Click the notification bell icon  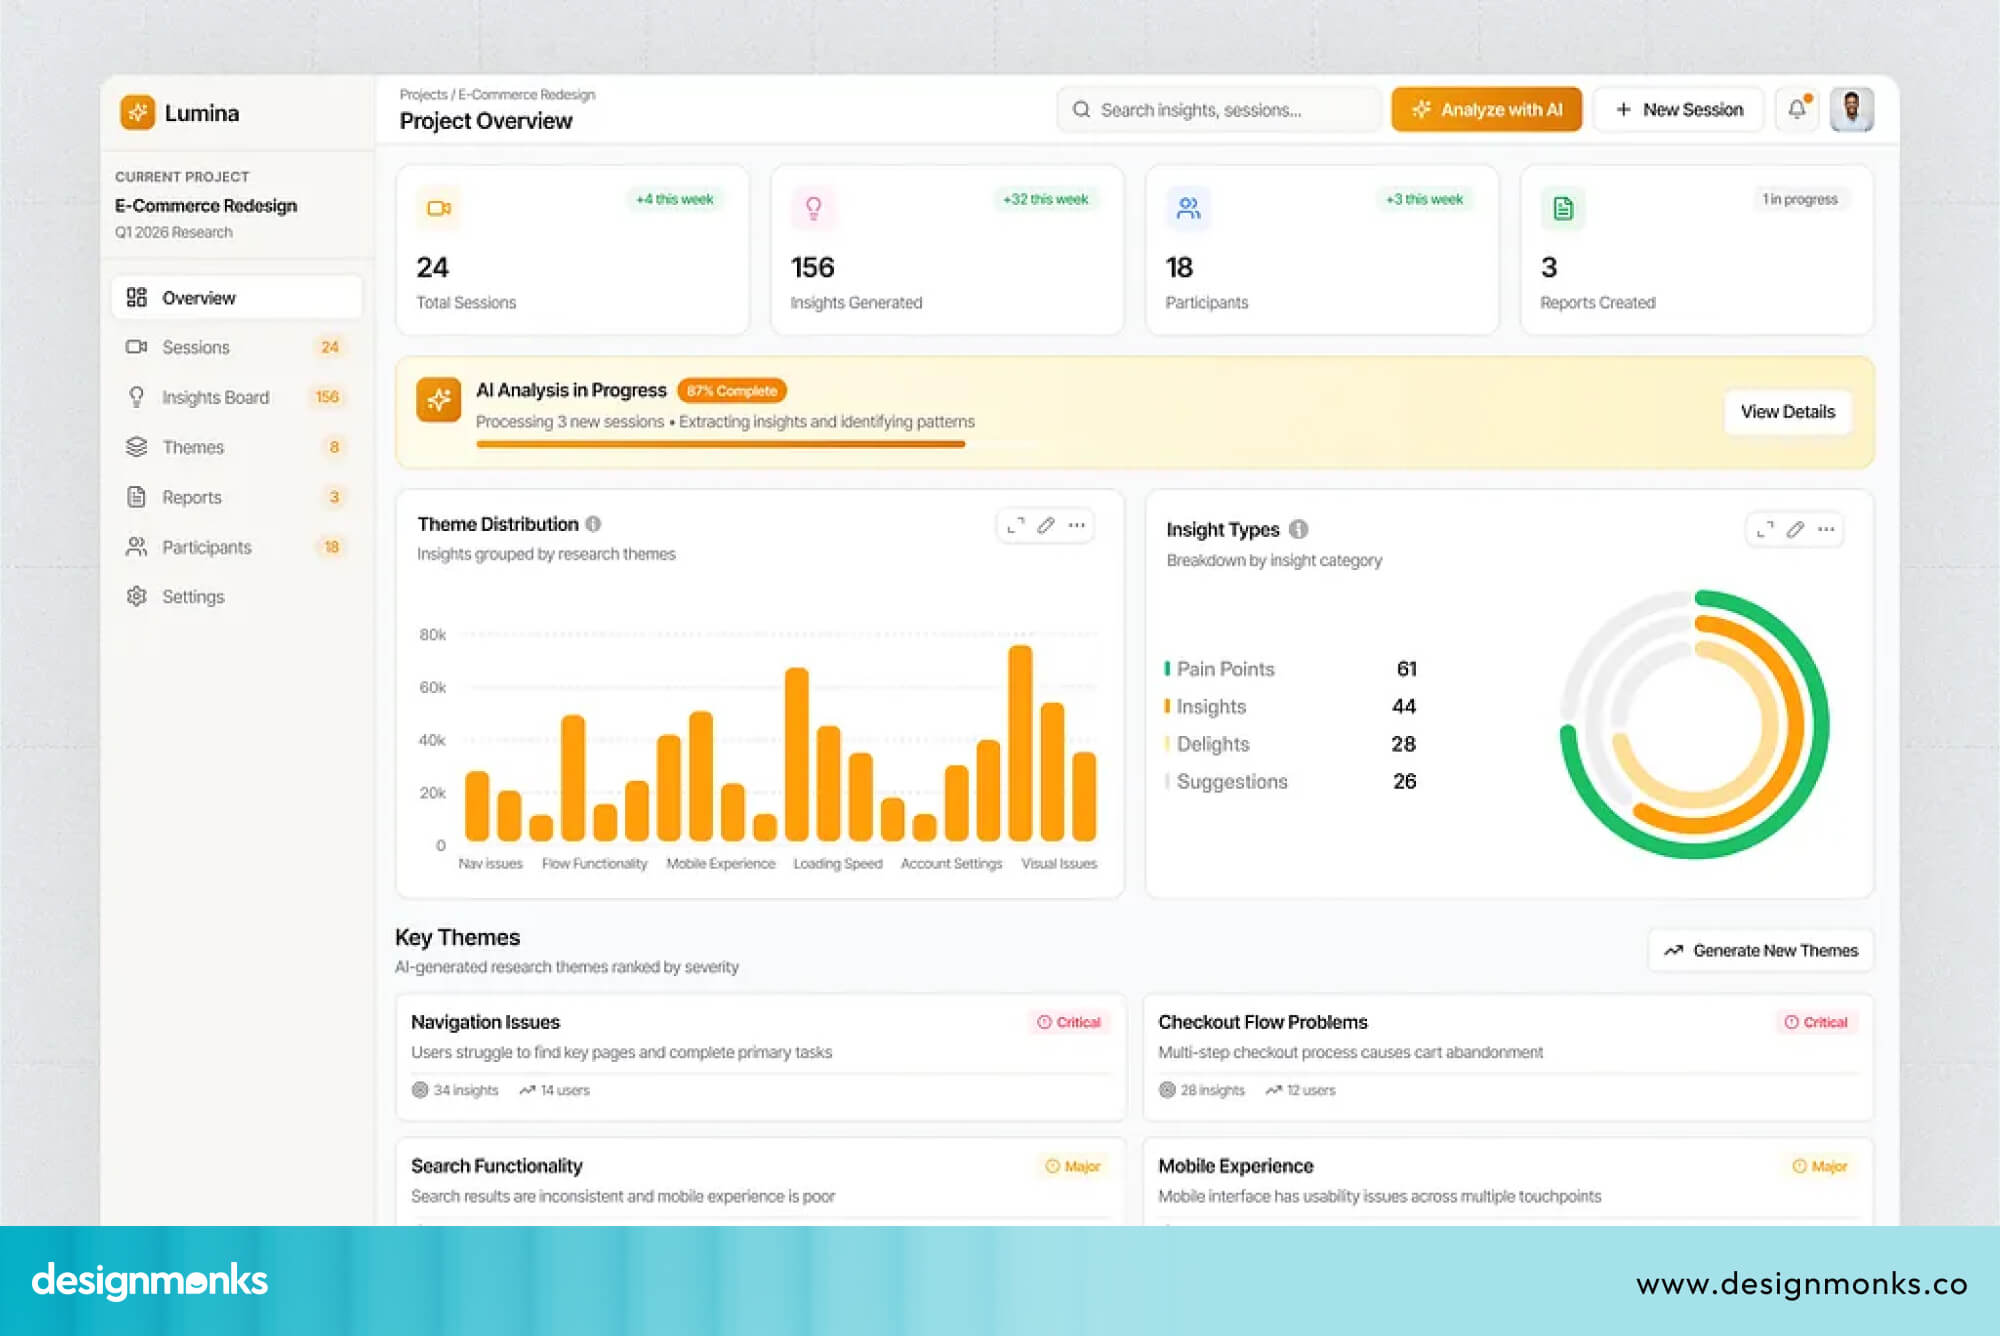[x=1797, y=109]
